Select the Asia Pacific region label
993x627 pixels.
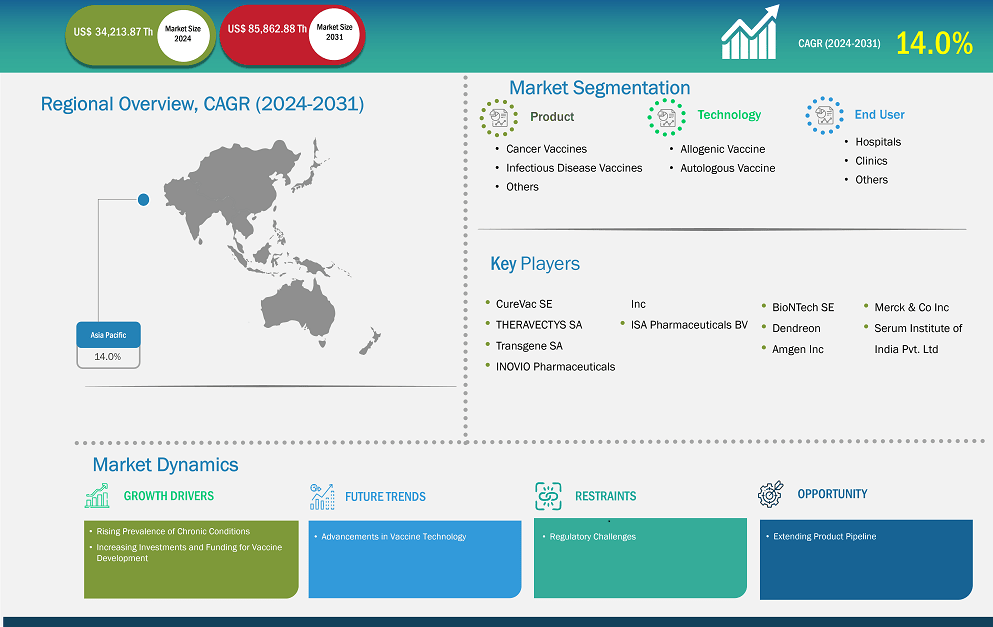pyautogui.click(x=108, y=335)
